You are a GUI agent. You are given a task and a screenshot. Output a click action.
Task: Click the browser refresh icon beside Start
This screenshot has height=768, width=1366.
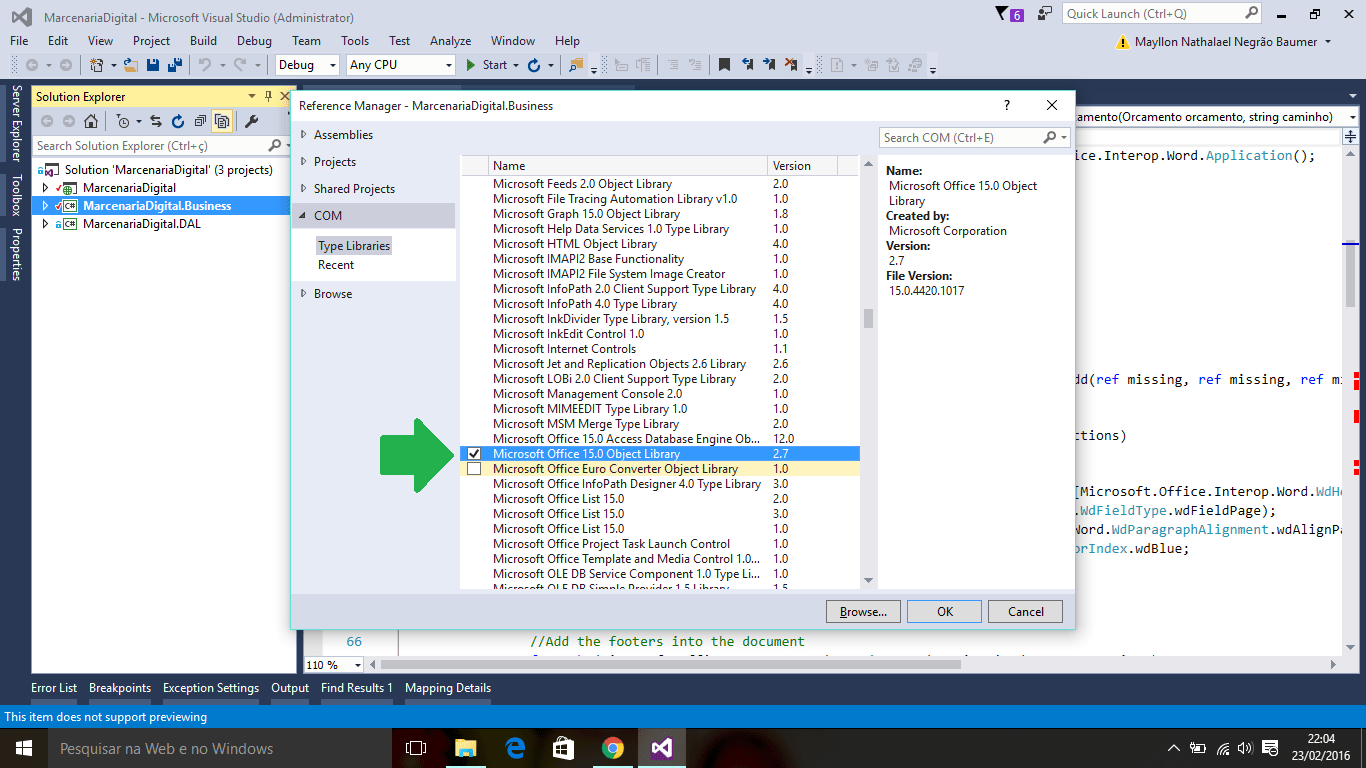pos(534,65)
